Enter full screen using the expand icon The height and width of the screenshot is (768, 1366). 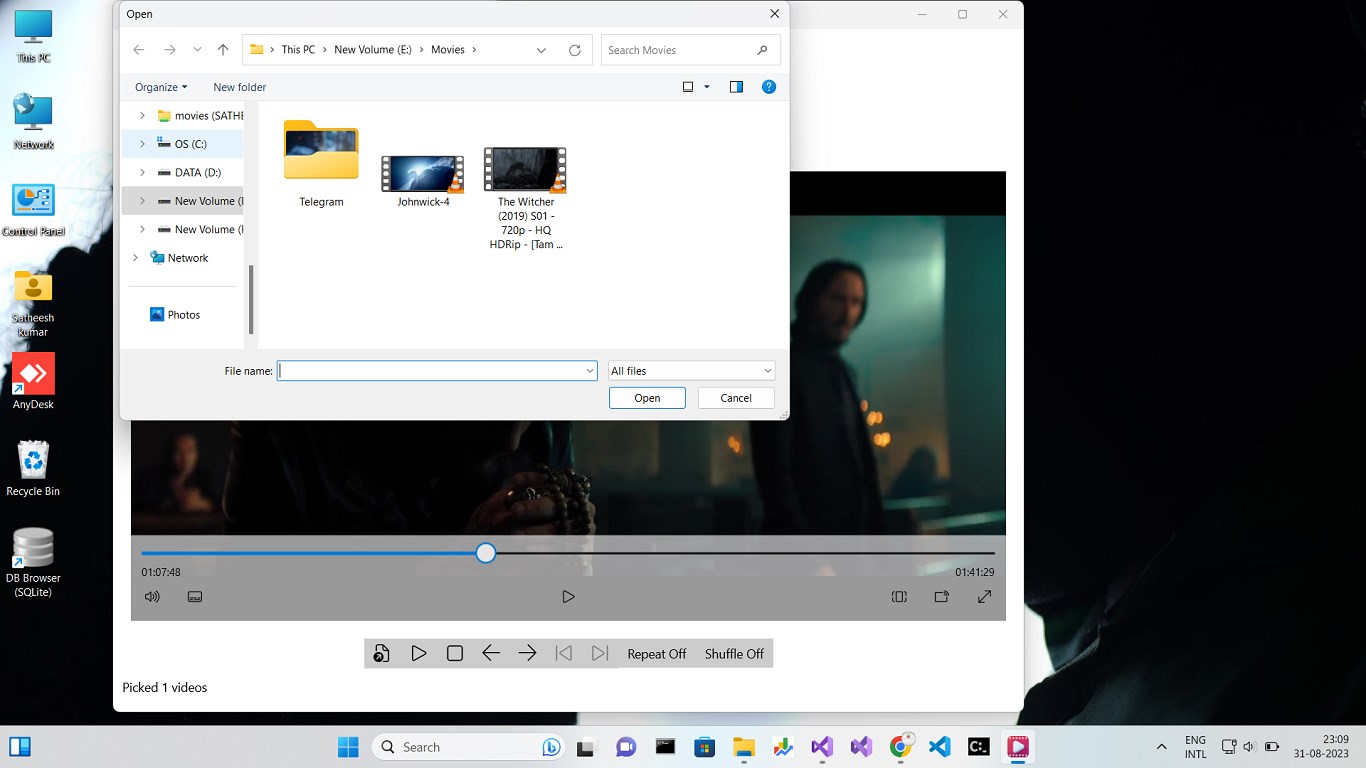984,597
